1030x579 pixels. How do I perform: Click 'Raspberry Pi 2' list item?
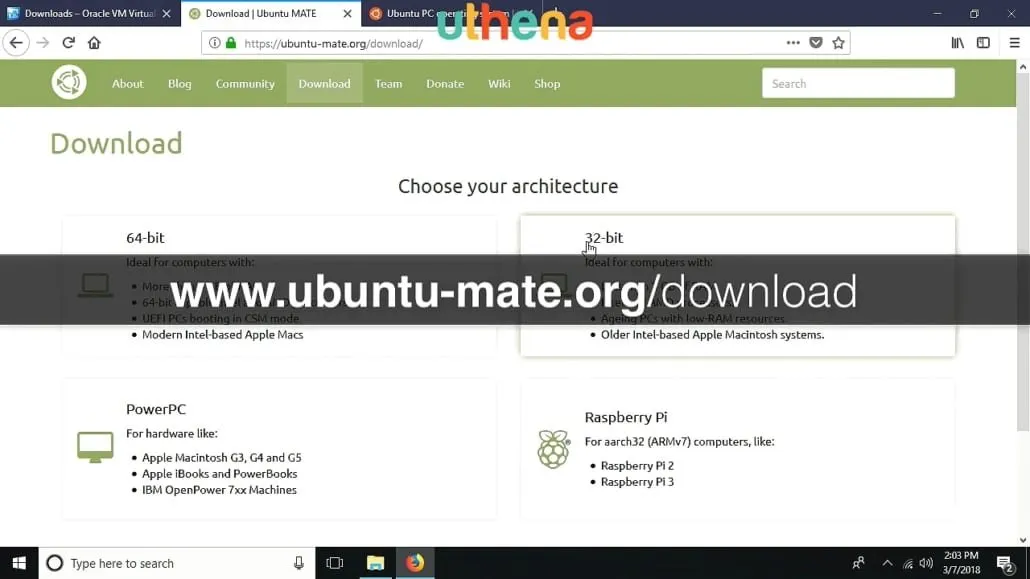tap(637, 465)
